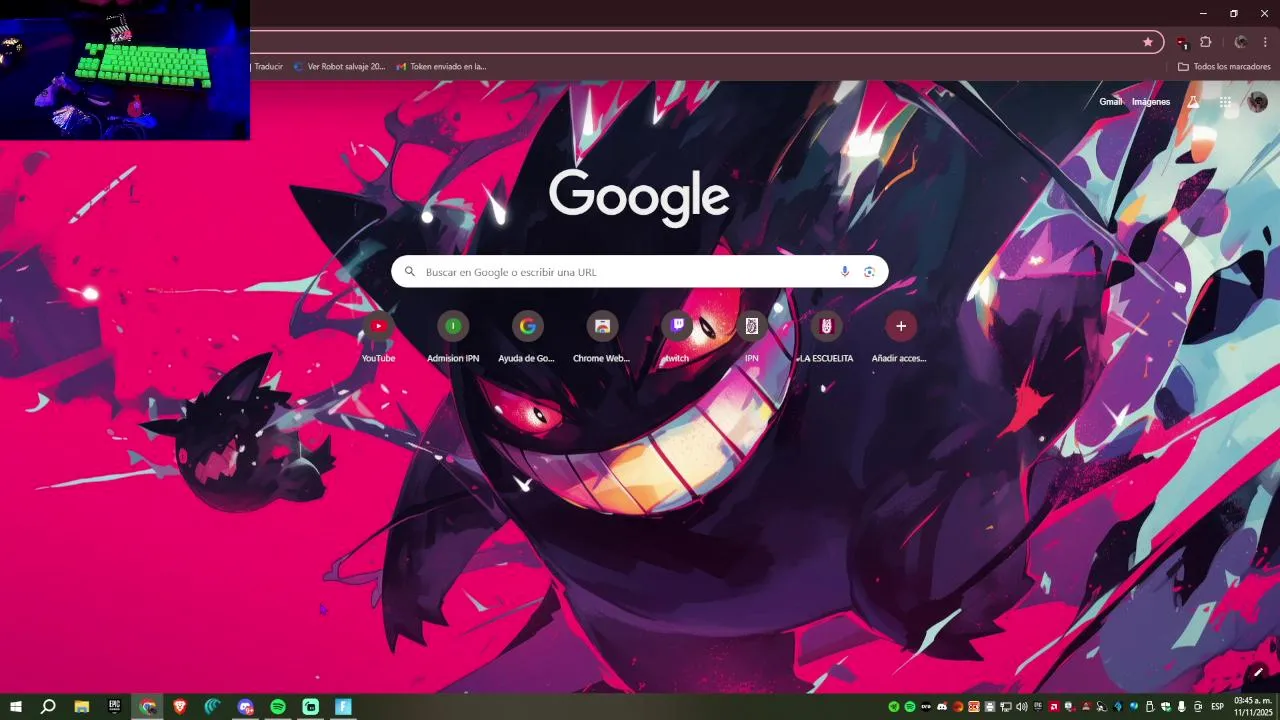Expand the 'Todos los marcadores' folder
The height and width of the screenshot is (720, 1280).
coord(1224,67)
